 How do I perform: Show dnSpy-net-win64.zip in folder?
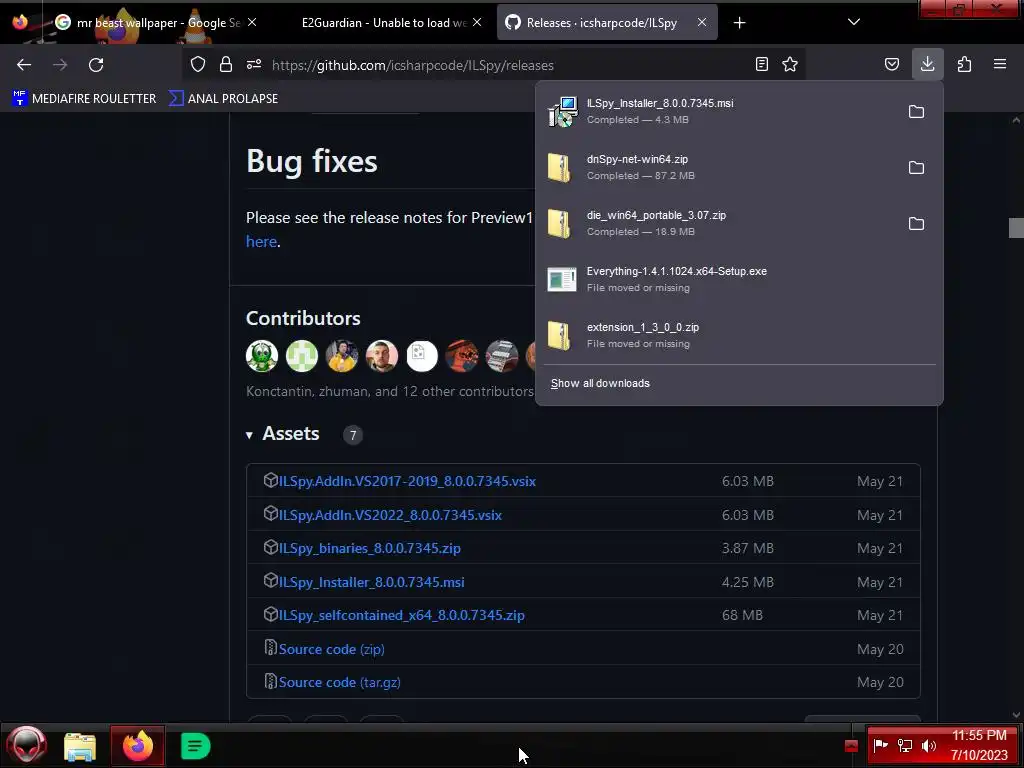916,168
